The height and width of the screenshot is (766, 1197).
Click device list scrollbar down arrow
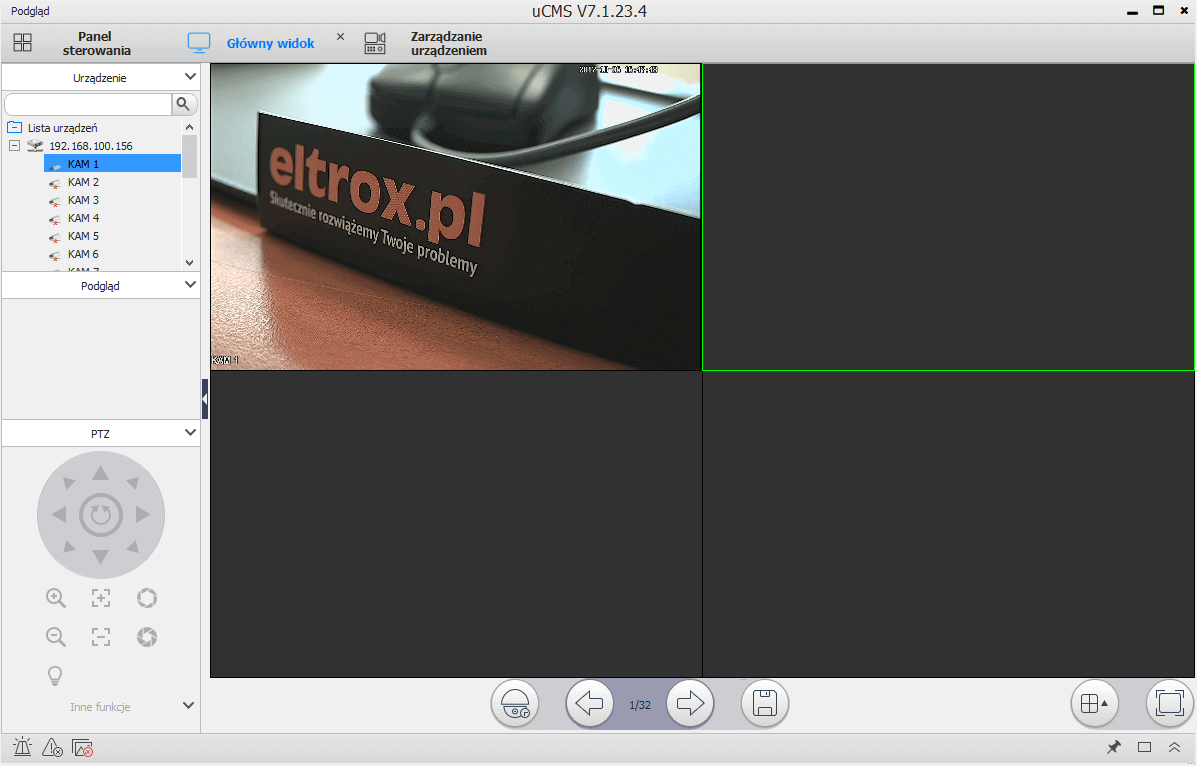(x=189, y=263)
